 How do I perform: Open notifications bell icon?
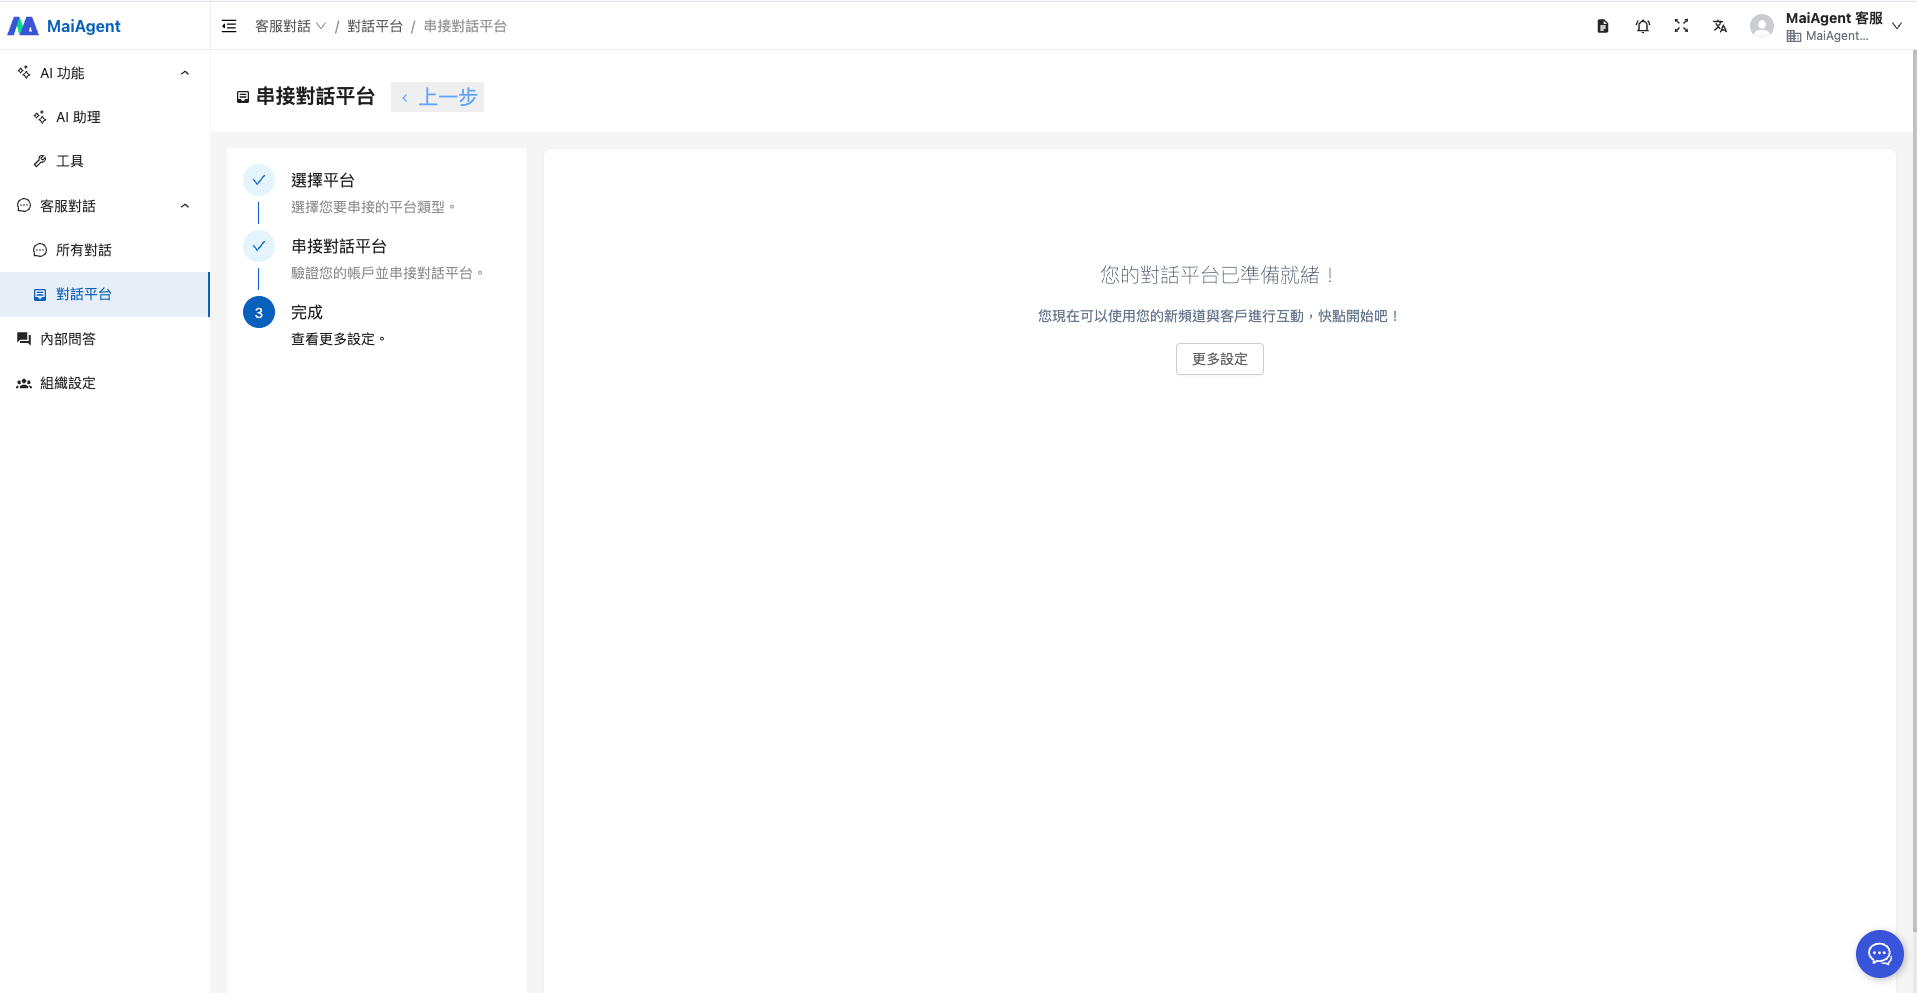(x=1642, y=26)
